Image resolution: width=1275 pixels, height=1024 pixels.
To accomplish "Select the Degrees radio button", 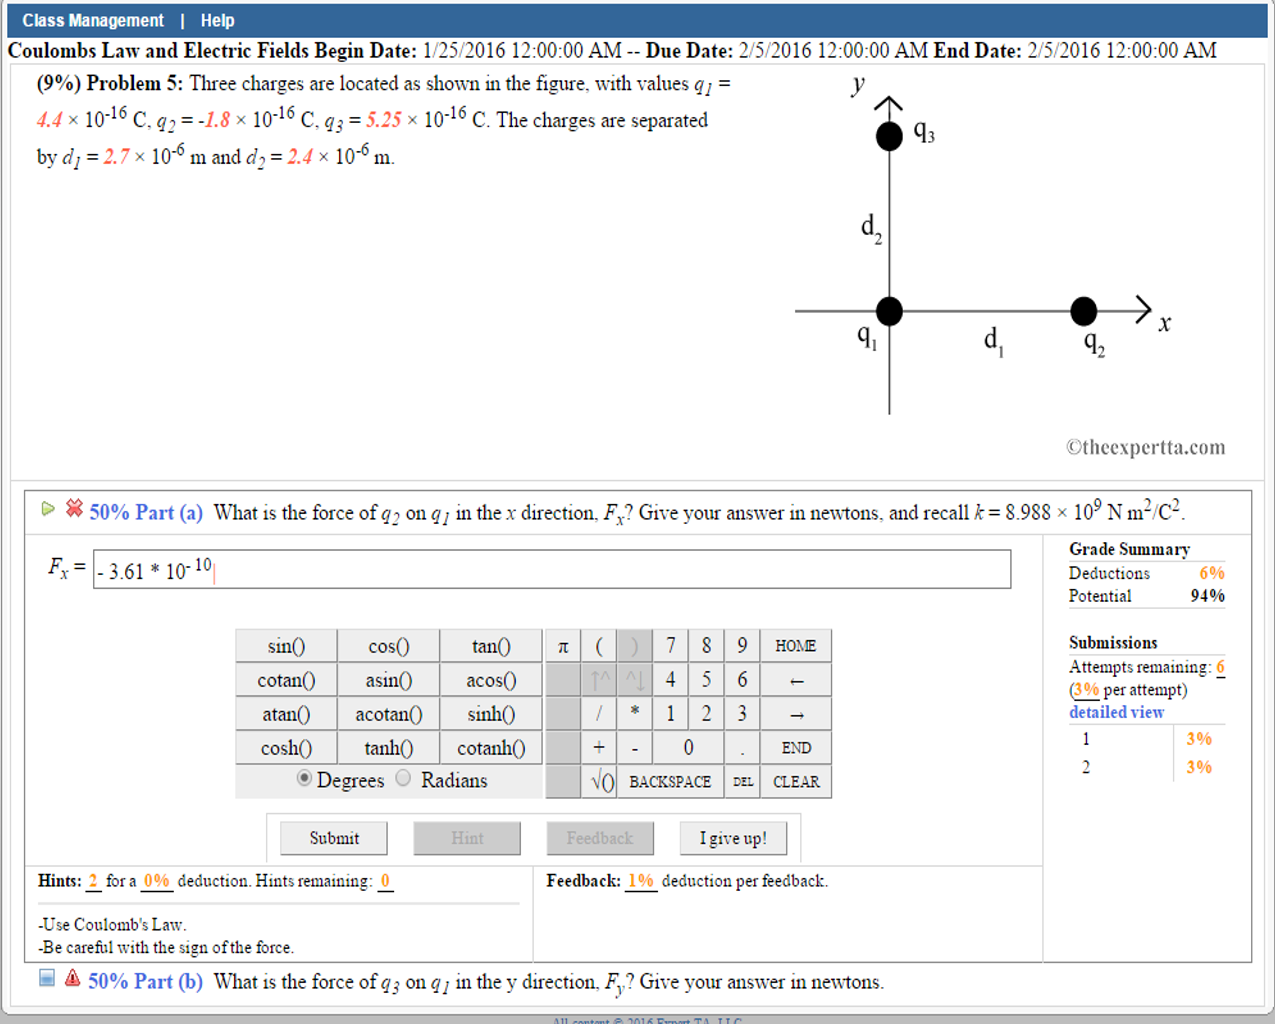I will pyautogui.click(x=304, y=779).
